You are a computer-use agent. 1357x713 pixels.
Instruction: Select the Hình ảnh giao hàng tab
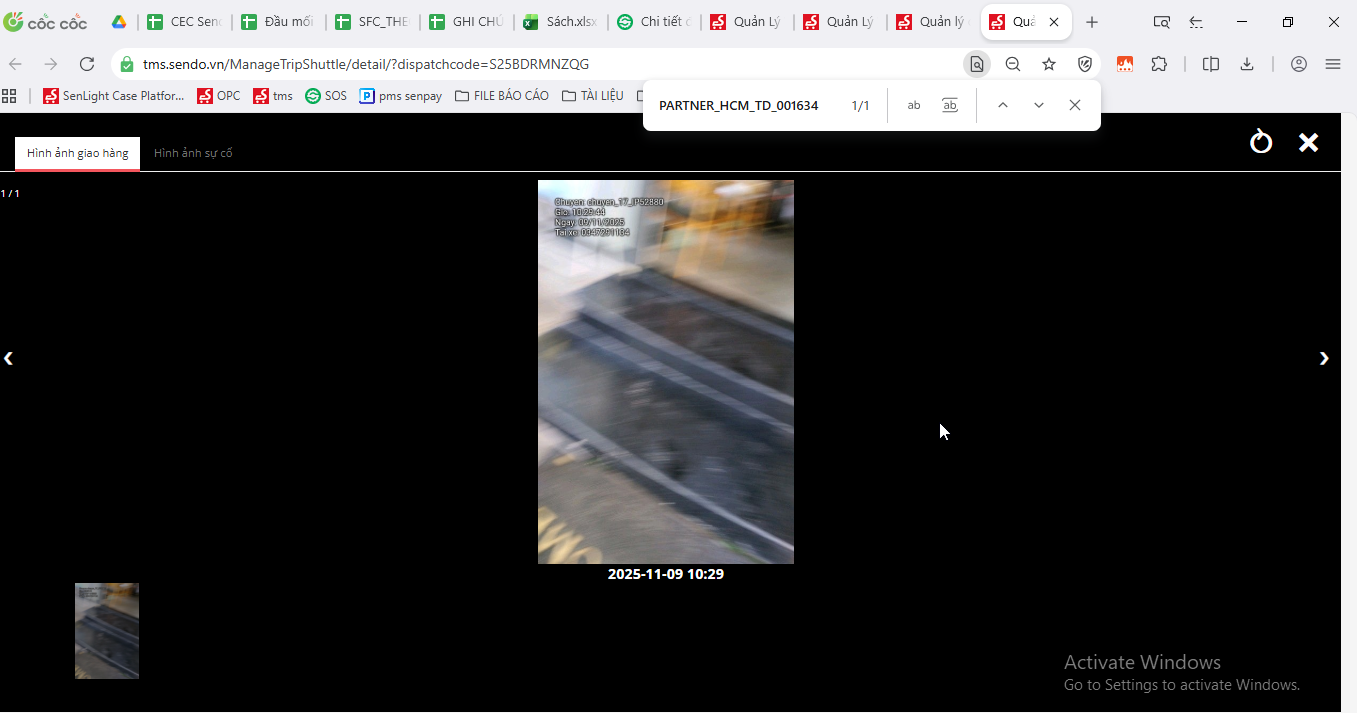78,153
